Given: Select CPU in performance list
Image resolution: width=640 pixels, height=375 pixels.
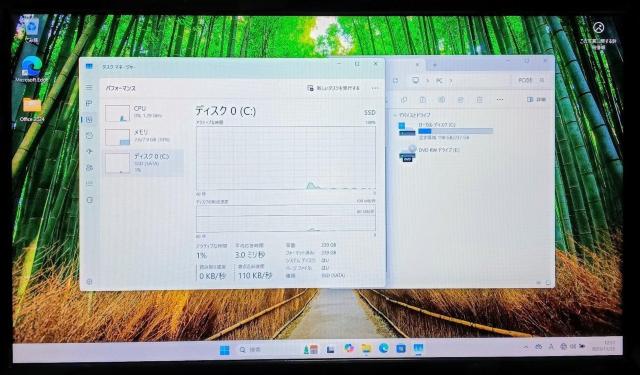Looking at the screenshot, I should pos(144,113).
